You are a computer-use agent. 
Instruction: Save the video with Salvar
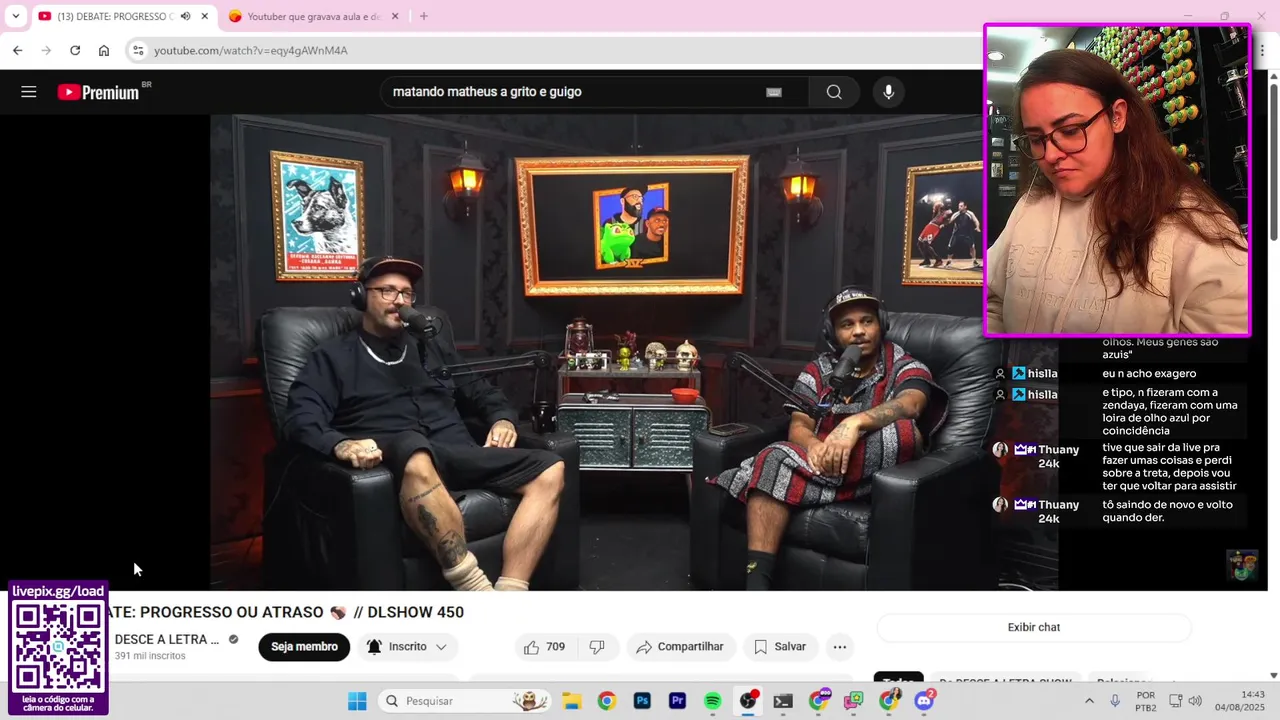point(780,647)
